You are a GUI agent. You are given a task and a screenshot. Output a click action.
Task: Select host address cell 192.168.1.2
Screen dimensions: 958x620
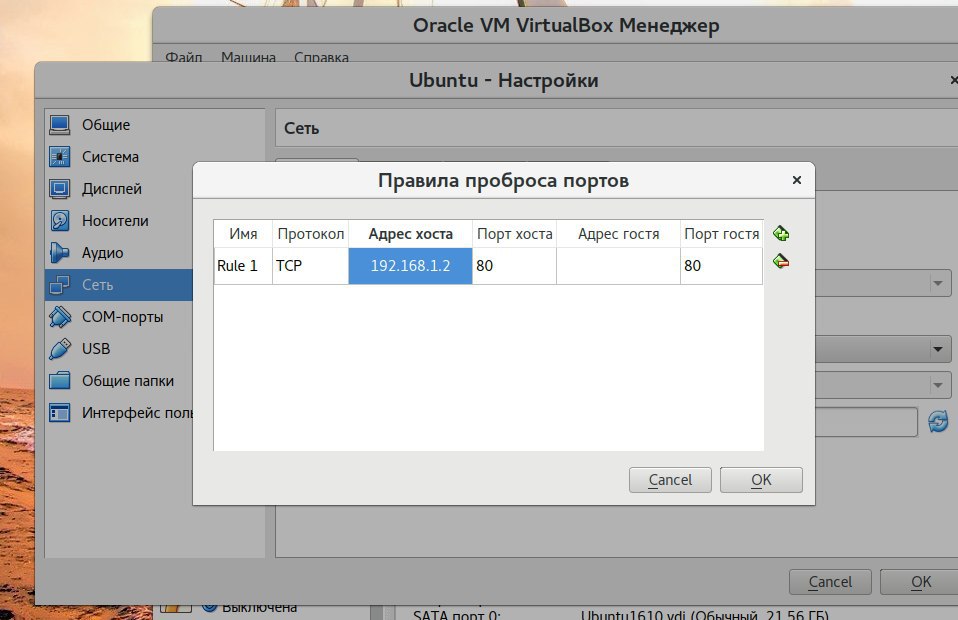coord(411,266)
